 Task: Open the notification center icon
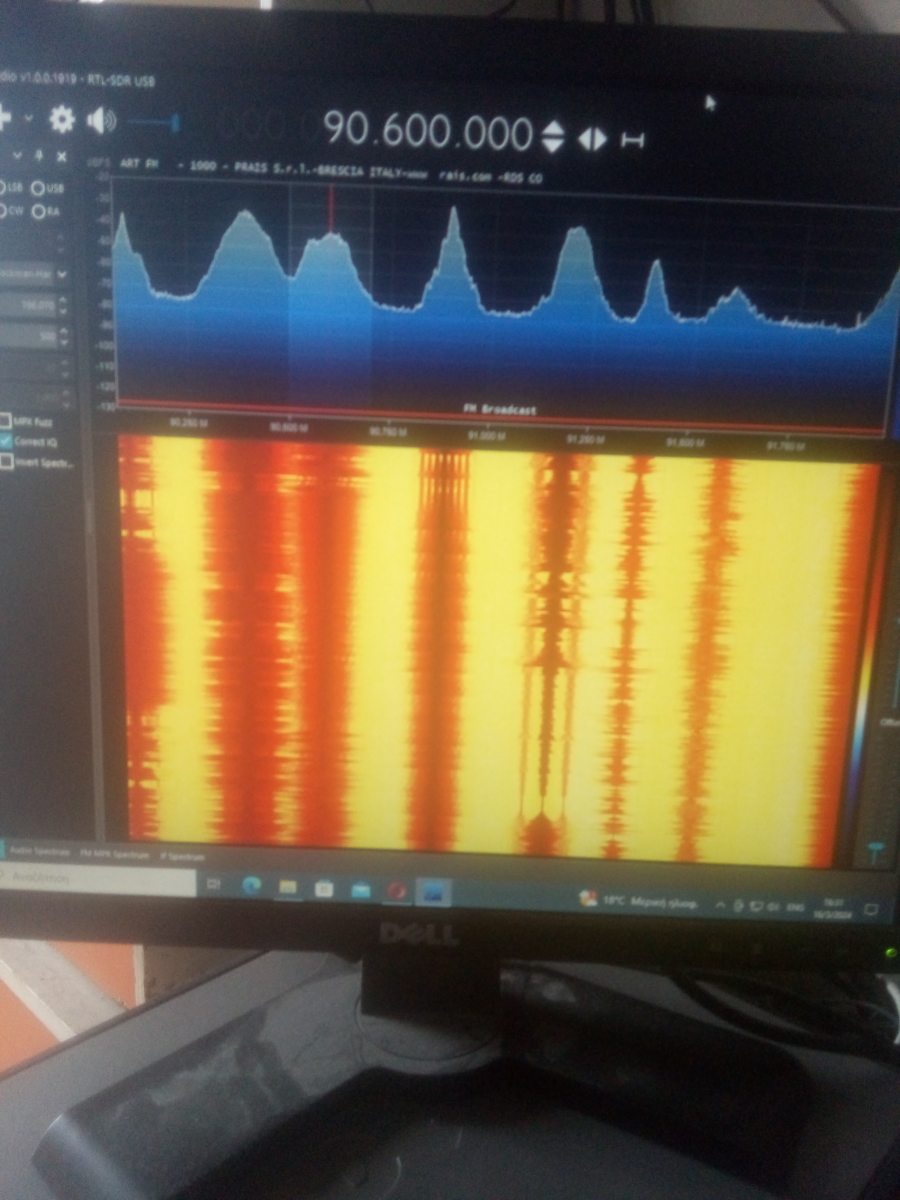[871, 911]
